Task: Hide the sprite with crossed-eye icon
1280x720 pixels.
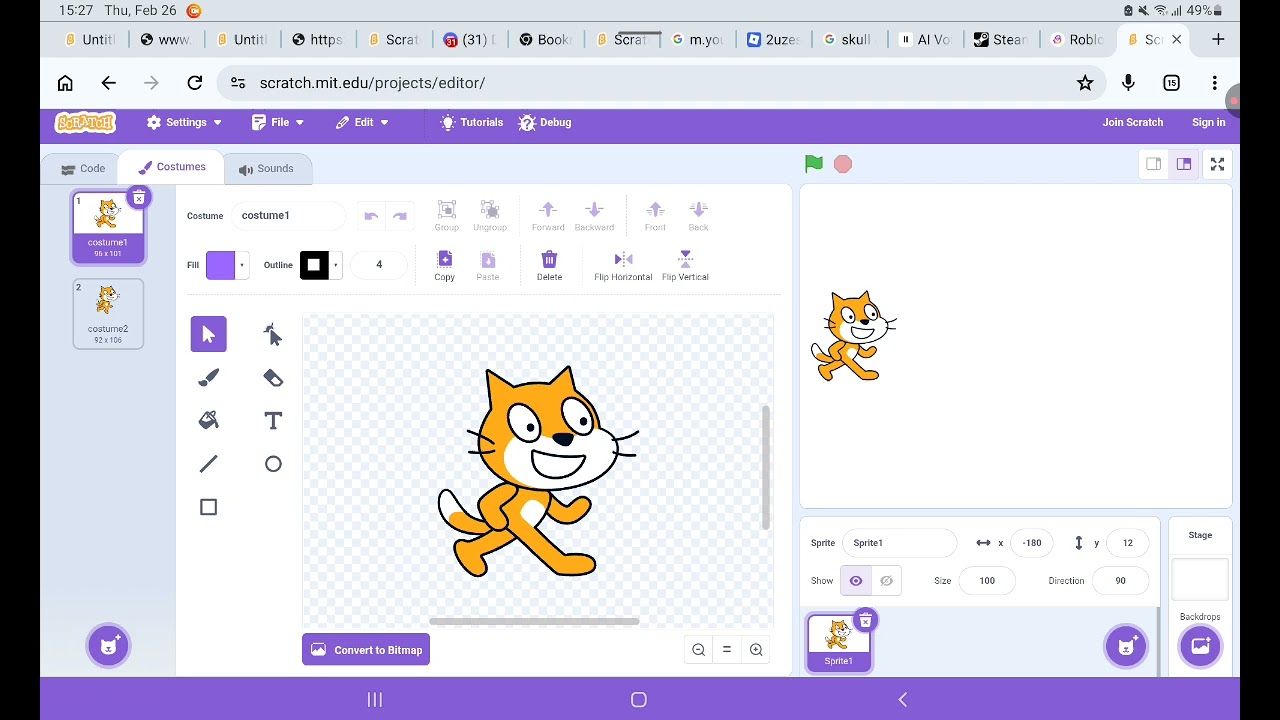Action: coord(886,581)
